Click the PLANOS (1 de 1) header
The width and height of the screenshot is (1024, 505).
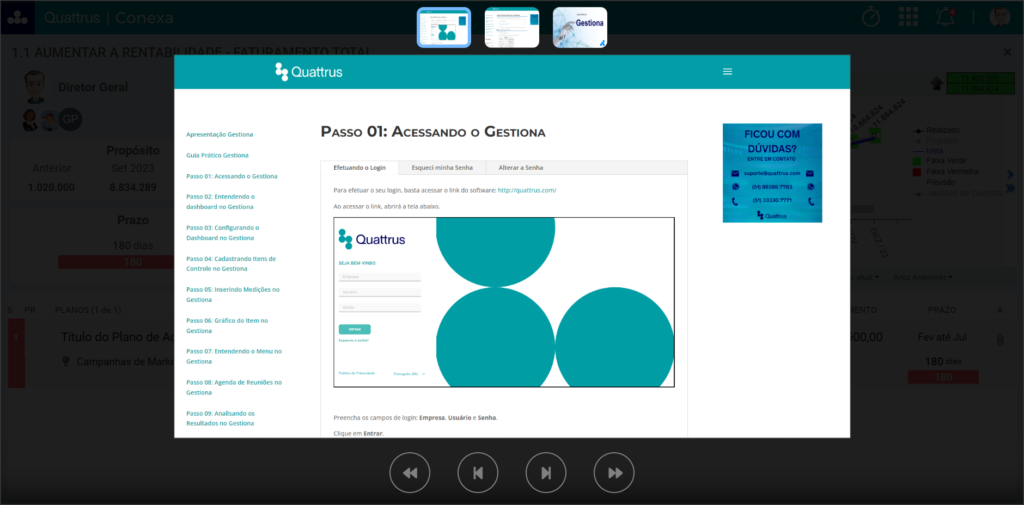[x=88, y=310]
